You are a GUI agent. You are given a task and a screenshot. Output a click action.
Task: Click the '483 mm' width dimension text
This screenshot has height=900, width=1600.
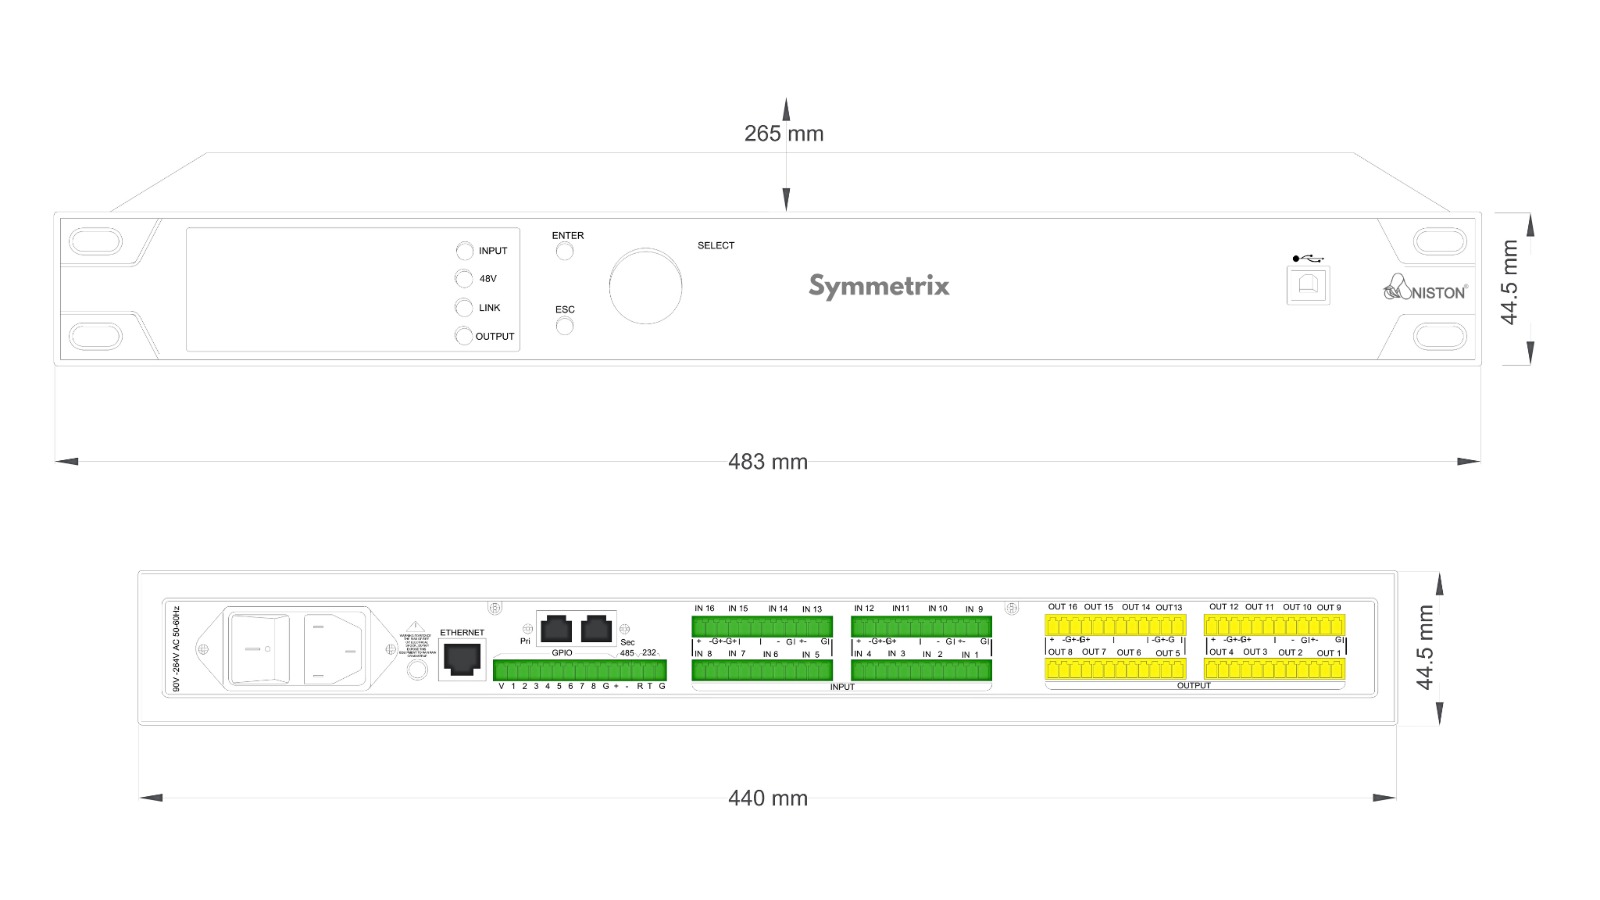tap(768, 462)
